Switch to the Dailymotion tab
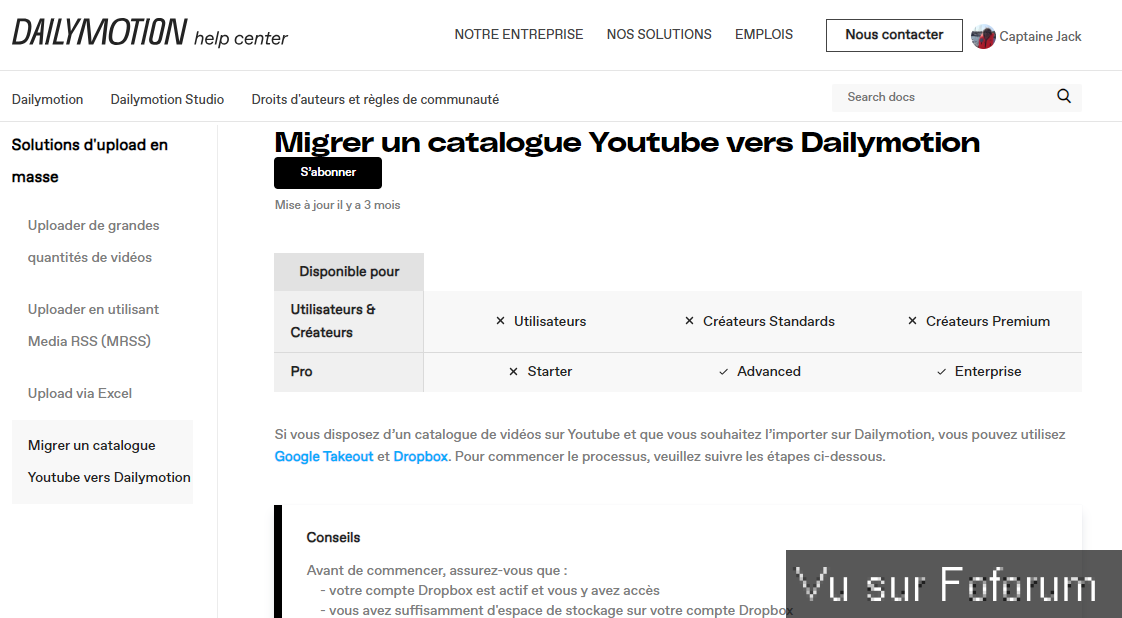Screen dimensions: 1122x618 [x=47, y=99]
